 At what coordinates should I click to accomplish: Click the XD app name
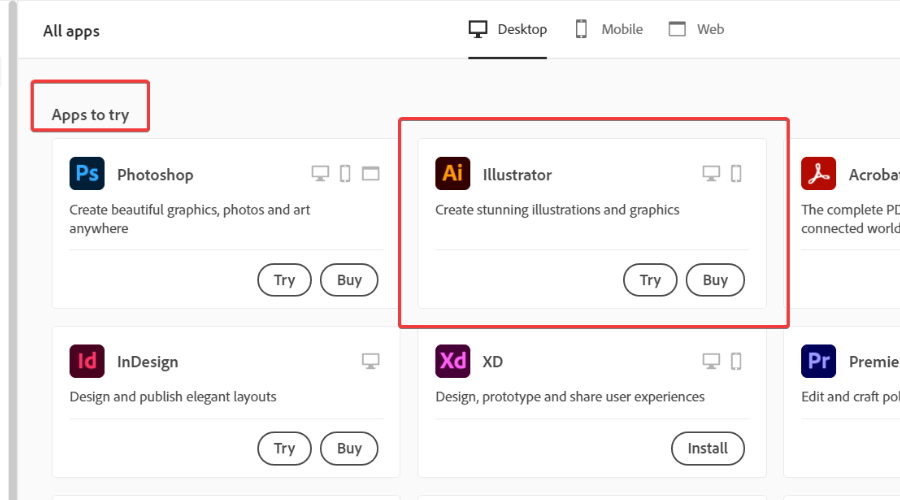pyautogui.click(x=492, y=362)
